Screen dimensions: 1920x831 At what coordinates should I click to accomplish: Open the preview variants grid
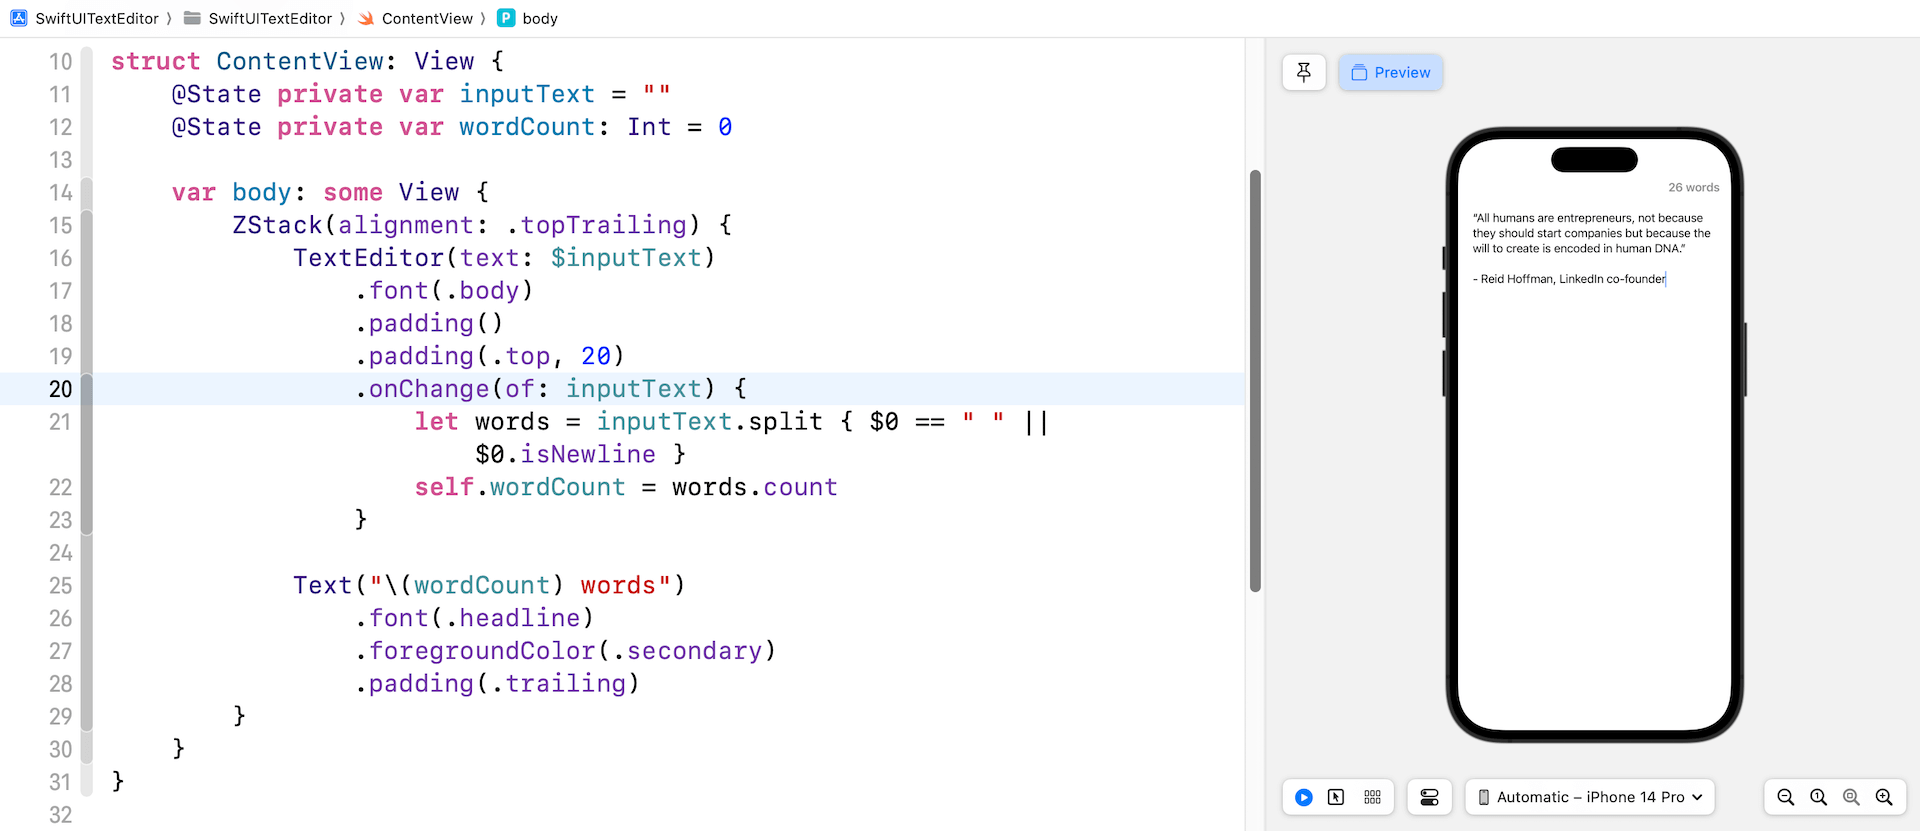1372,797
